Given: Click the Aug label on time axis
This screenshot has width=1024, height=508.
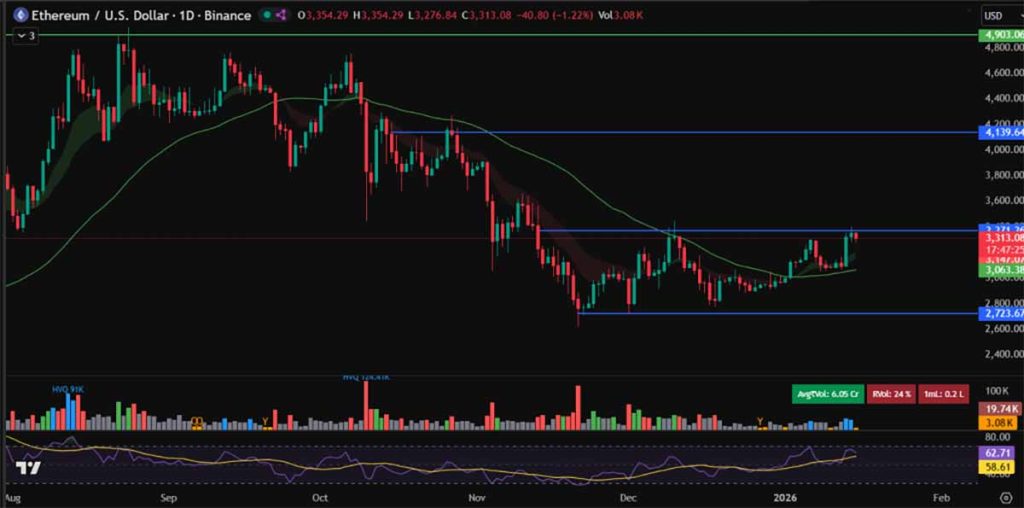Looking at the screenshot, I should tap(14, 497).
